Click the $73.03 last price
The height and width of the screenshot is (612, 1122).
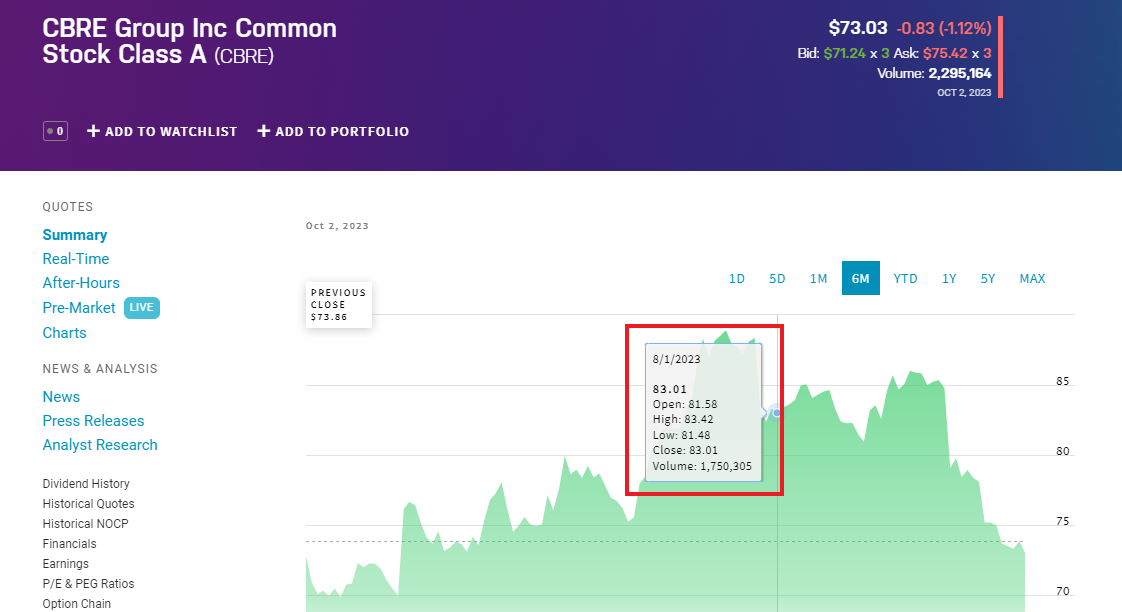click(858, 28)
